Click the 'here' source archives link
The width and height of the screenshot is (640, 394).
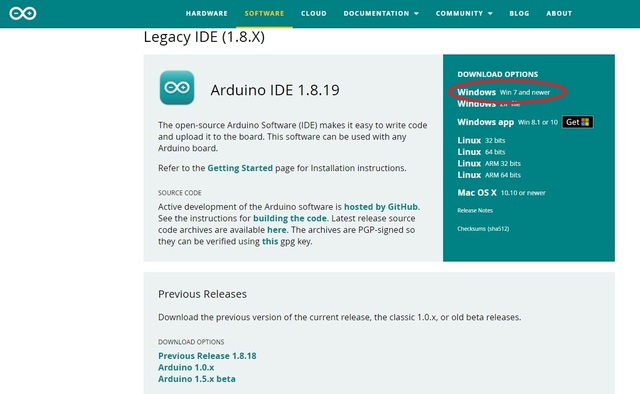[x=276, y=229]
